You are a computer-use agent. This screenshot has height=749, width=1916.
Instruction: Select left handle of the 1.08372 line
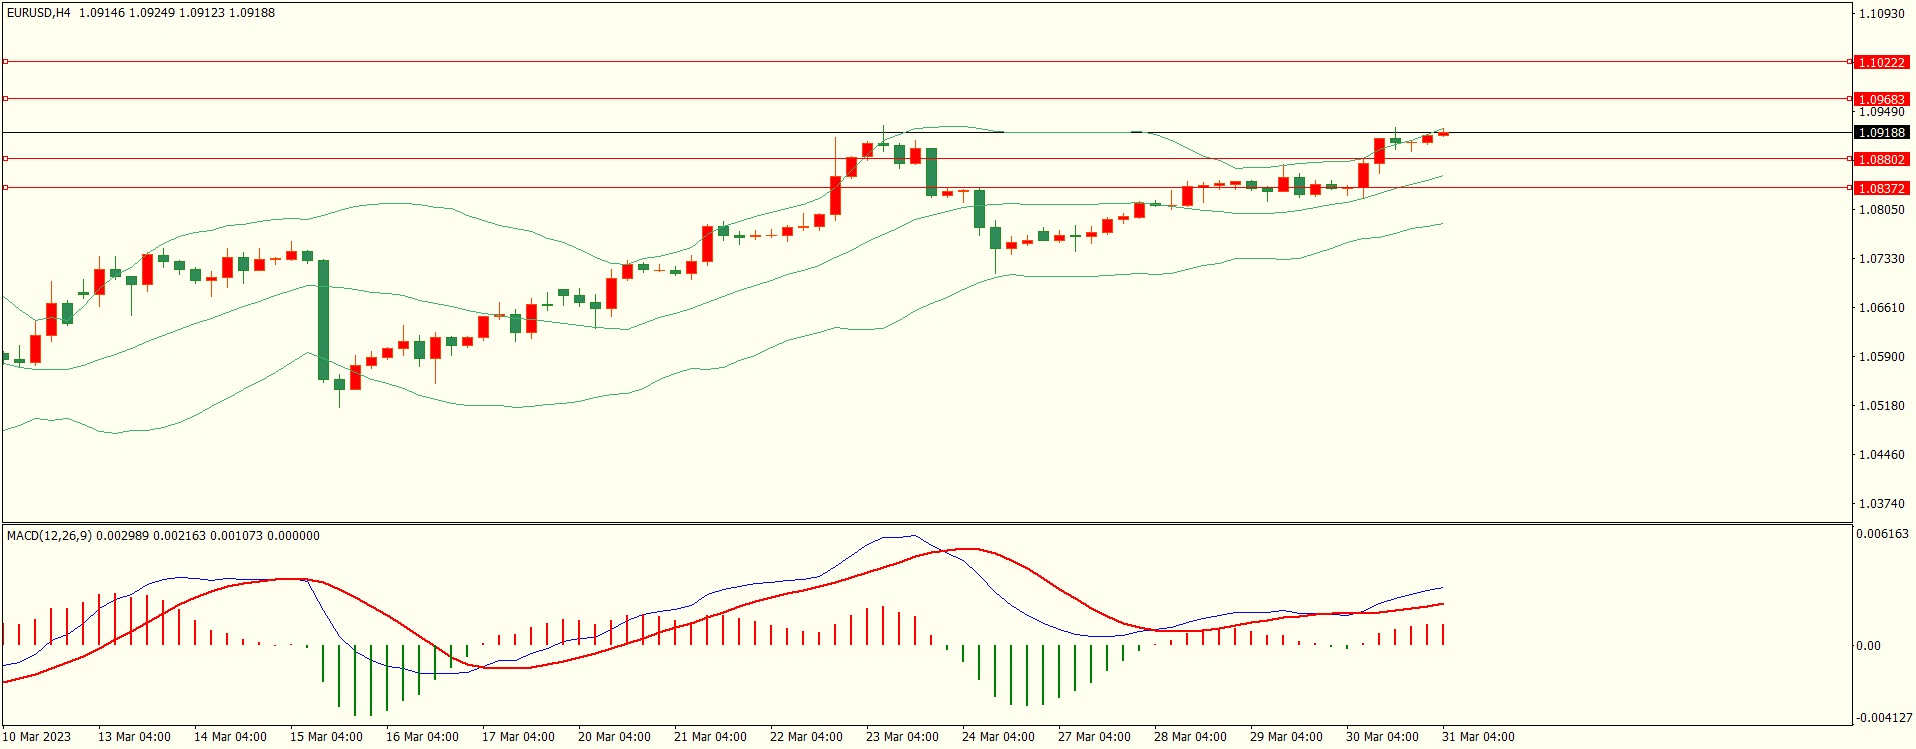point(5,188)
